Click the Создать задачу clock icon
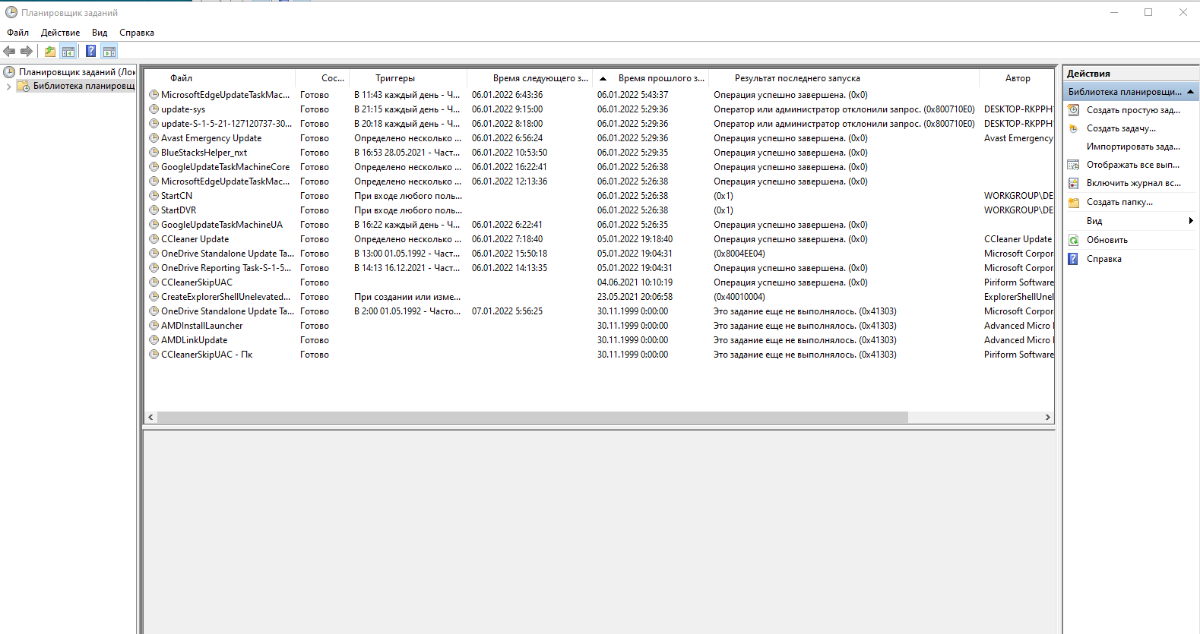 pyautogui.click(x=1074, y=128)
